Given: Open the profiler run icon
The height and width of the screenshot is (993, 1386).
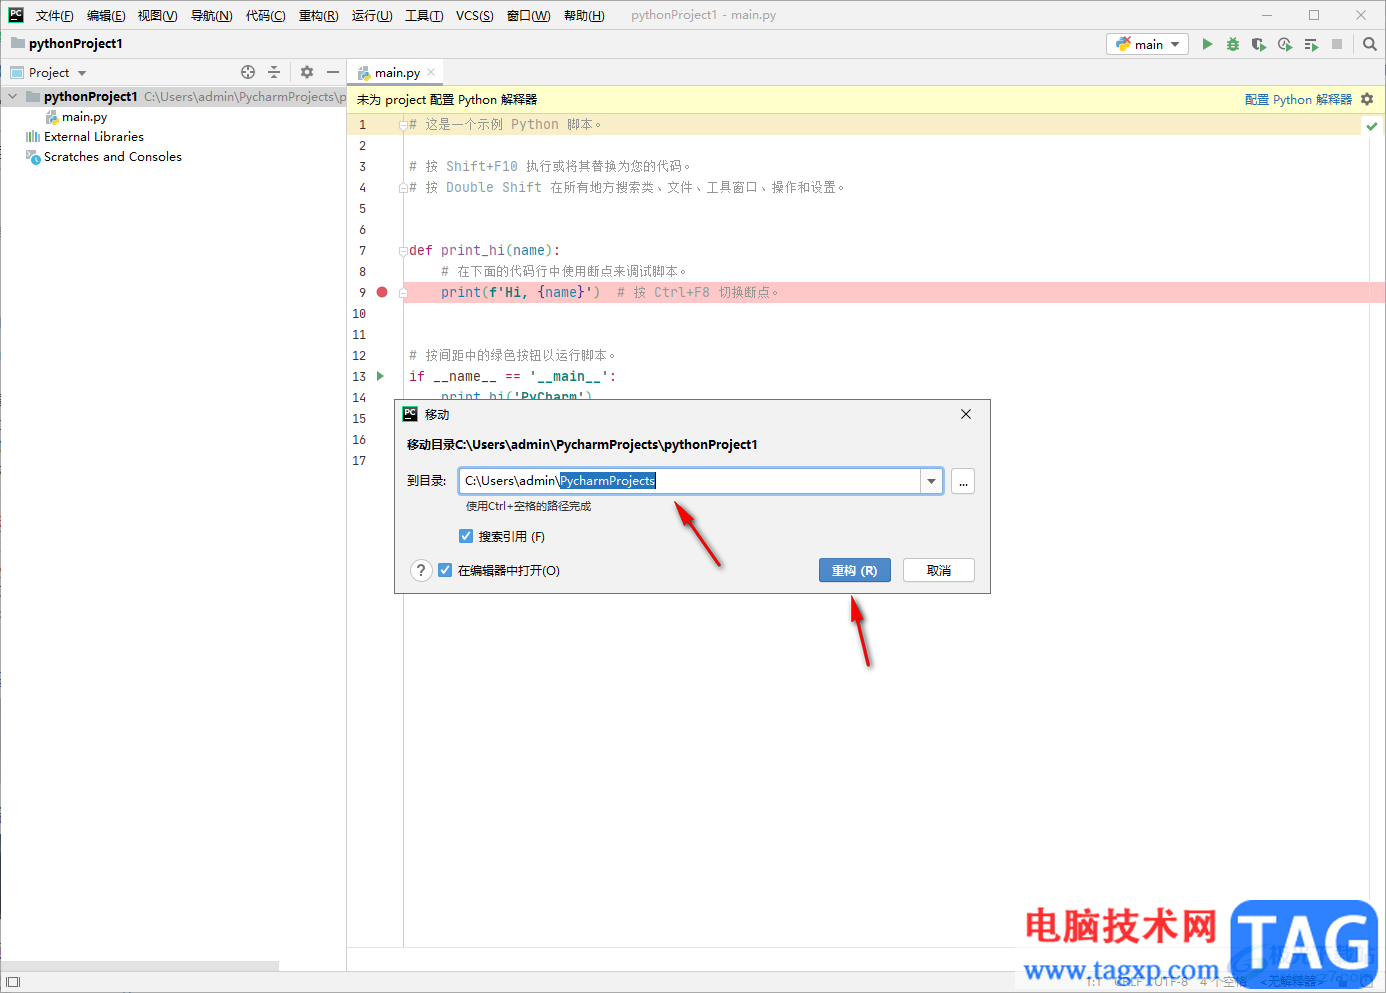Looking at the screenshot, I should point(1285,44).
